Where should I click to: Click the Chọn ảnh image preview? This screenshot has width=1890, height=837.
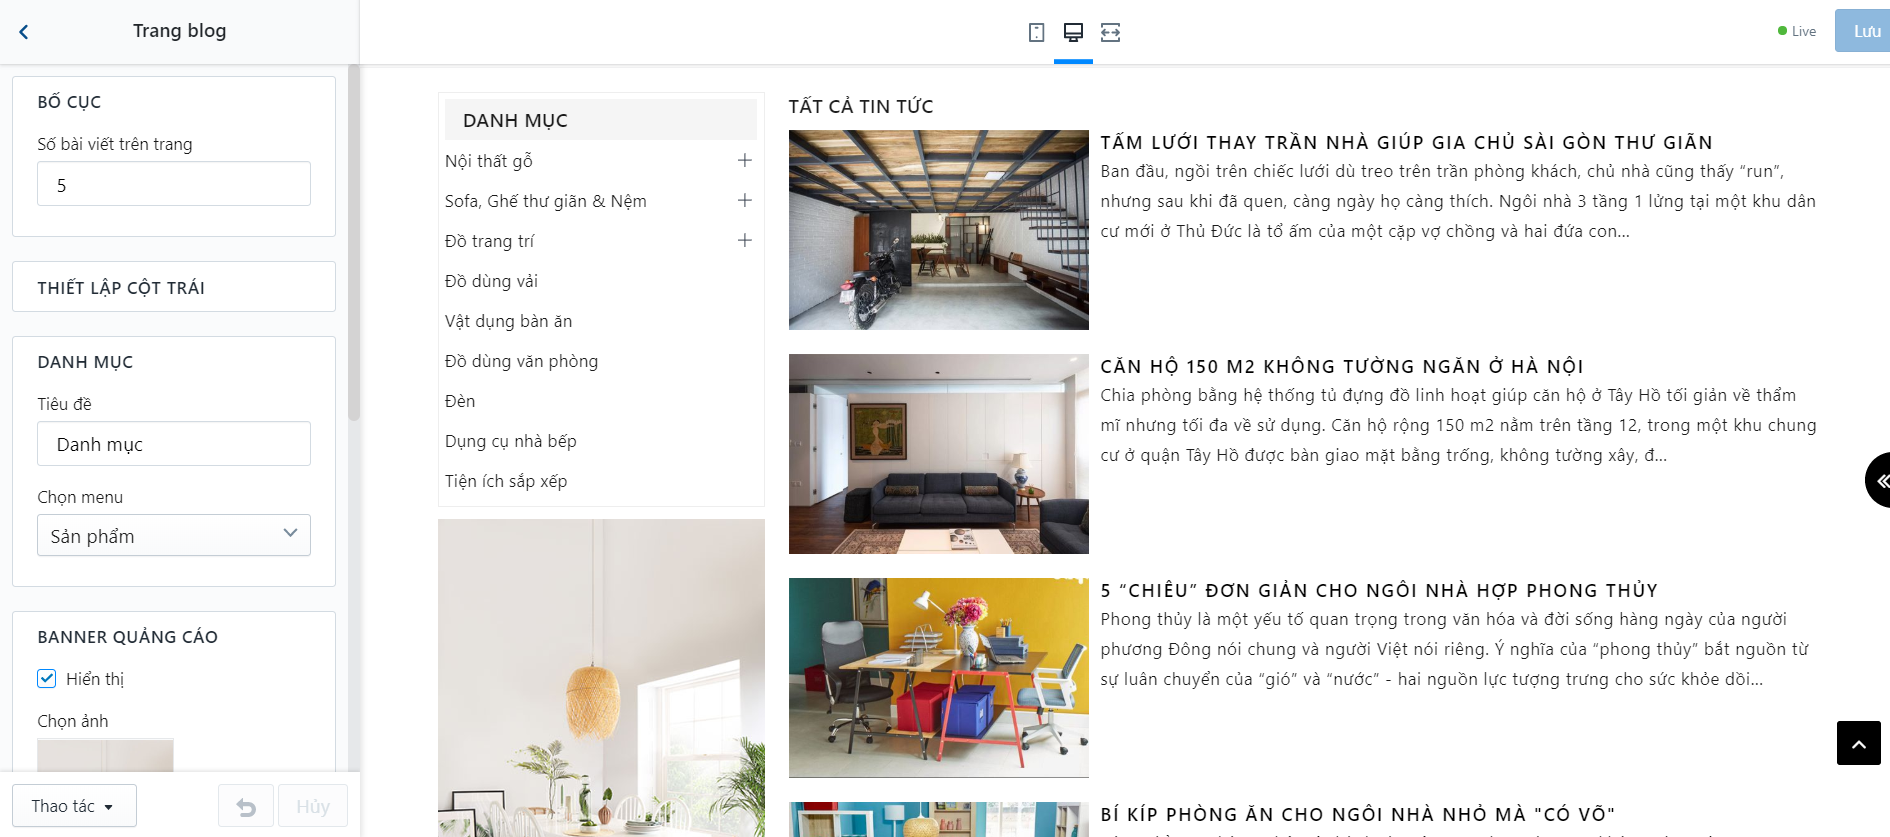pyautogui.click(x=105, y=755)
